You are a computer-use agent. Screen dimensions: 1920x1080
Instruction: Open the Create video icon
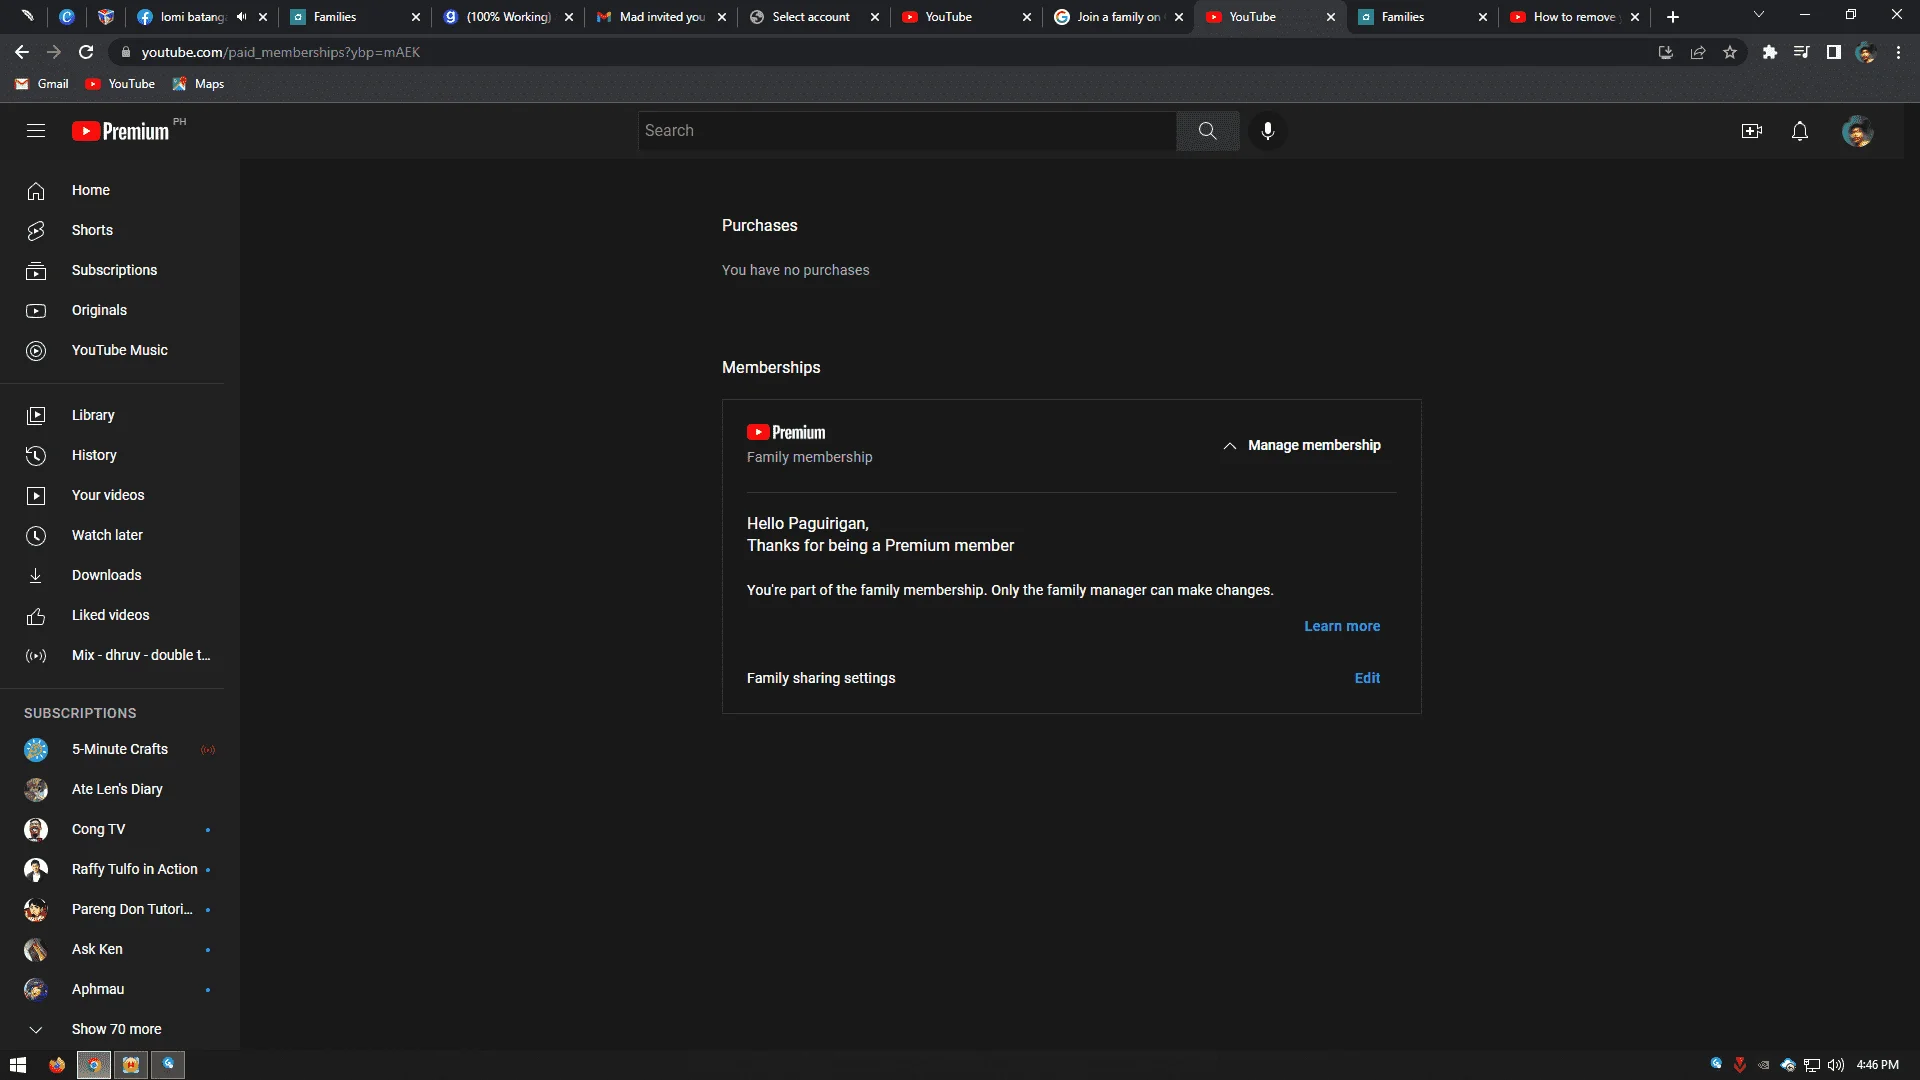(1751, 131)
